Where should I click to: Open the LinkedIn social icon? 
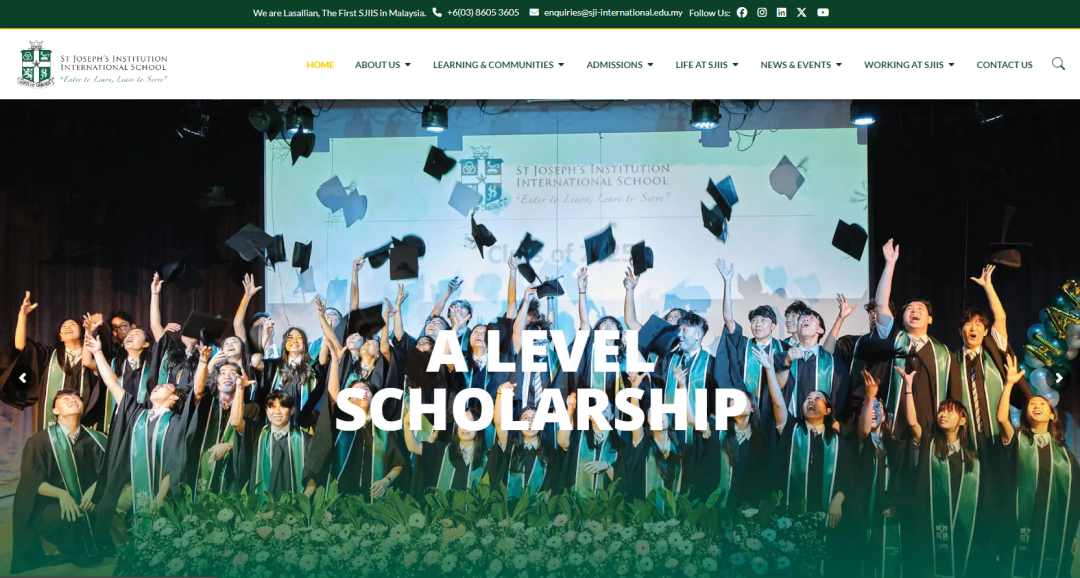(x=781, y=12)
